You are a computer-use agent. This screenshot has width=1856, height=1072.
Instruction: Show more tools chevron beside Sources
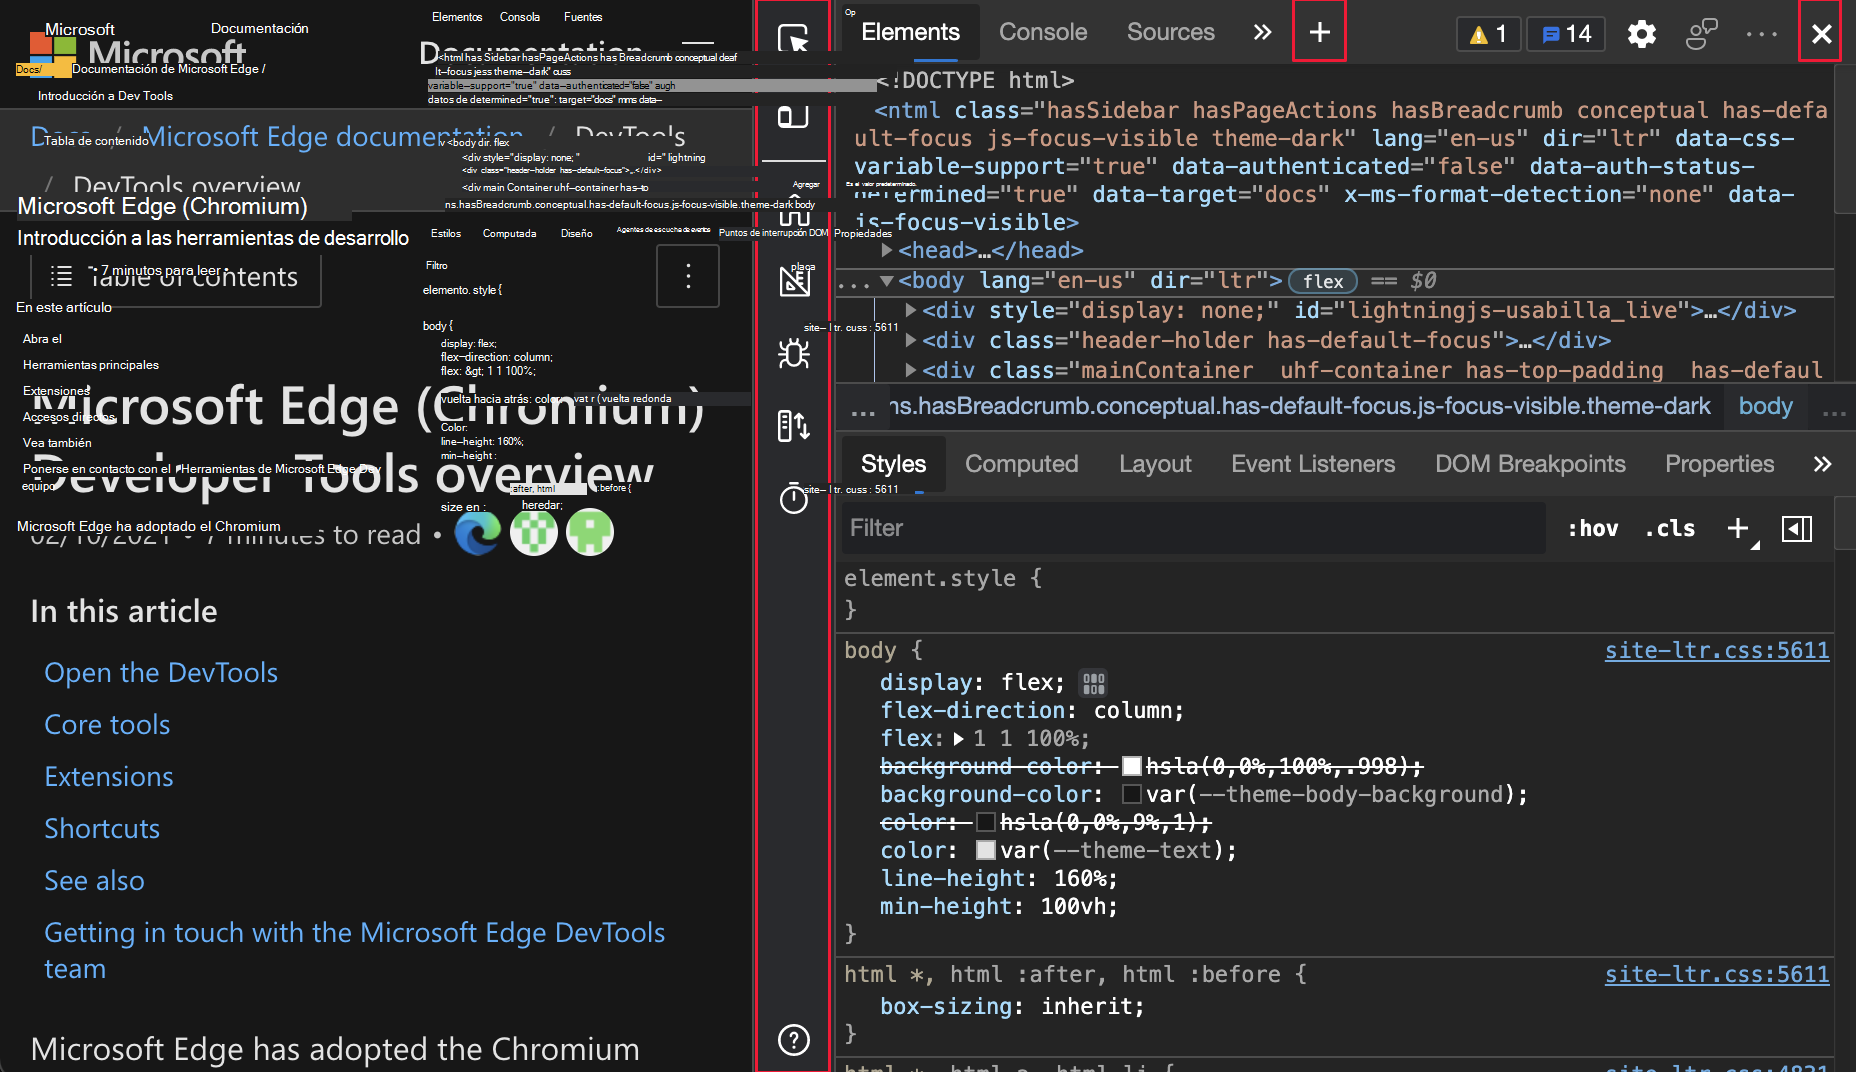click(1263, 32)
